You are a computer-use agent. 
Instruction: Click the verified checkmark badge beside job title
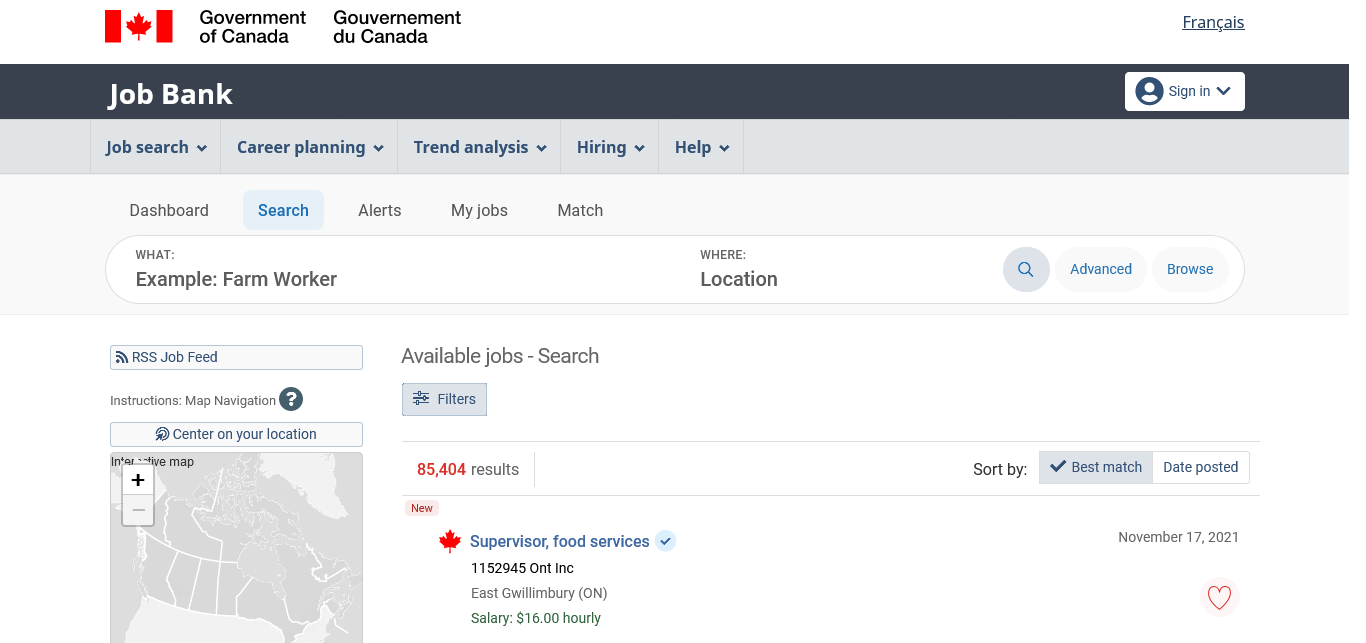click(666, 541)
